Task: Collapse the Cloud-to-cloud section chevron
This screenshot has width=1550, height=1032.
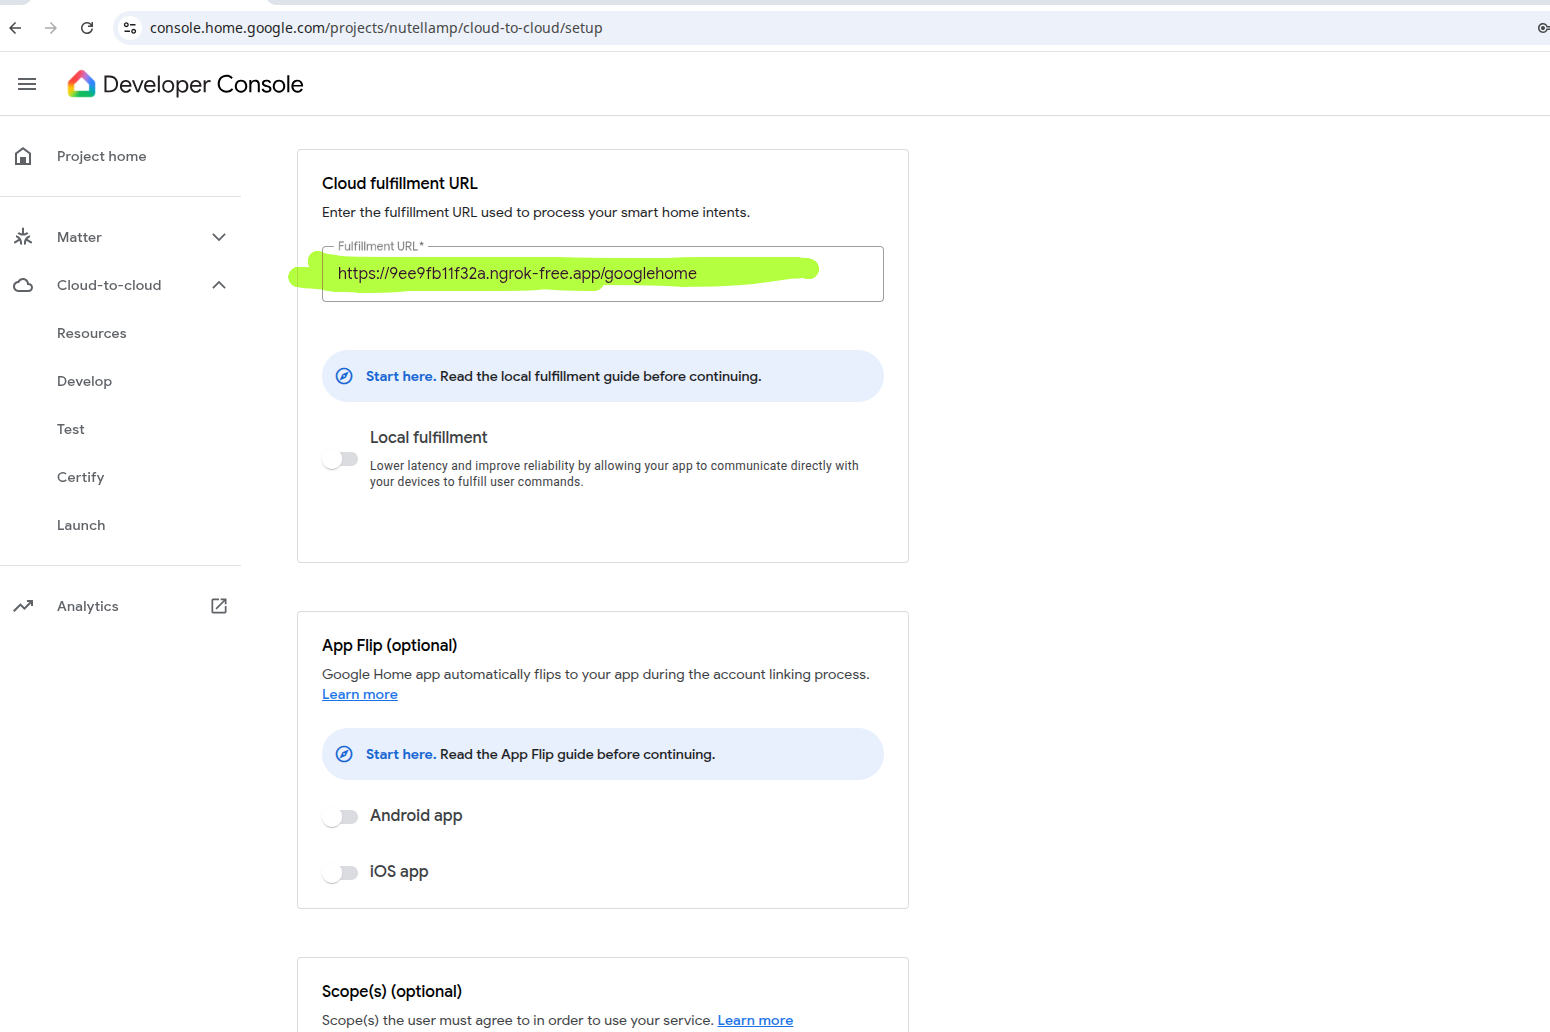Action: [x=219, y=285]
